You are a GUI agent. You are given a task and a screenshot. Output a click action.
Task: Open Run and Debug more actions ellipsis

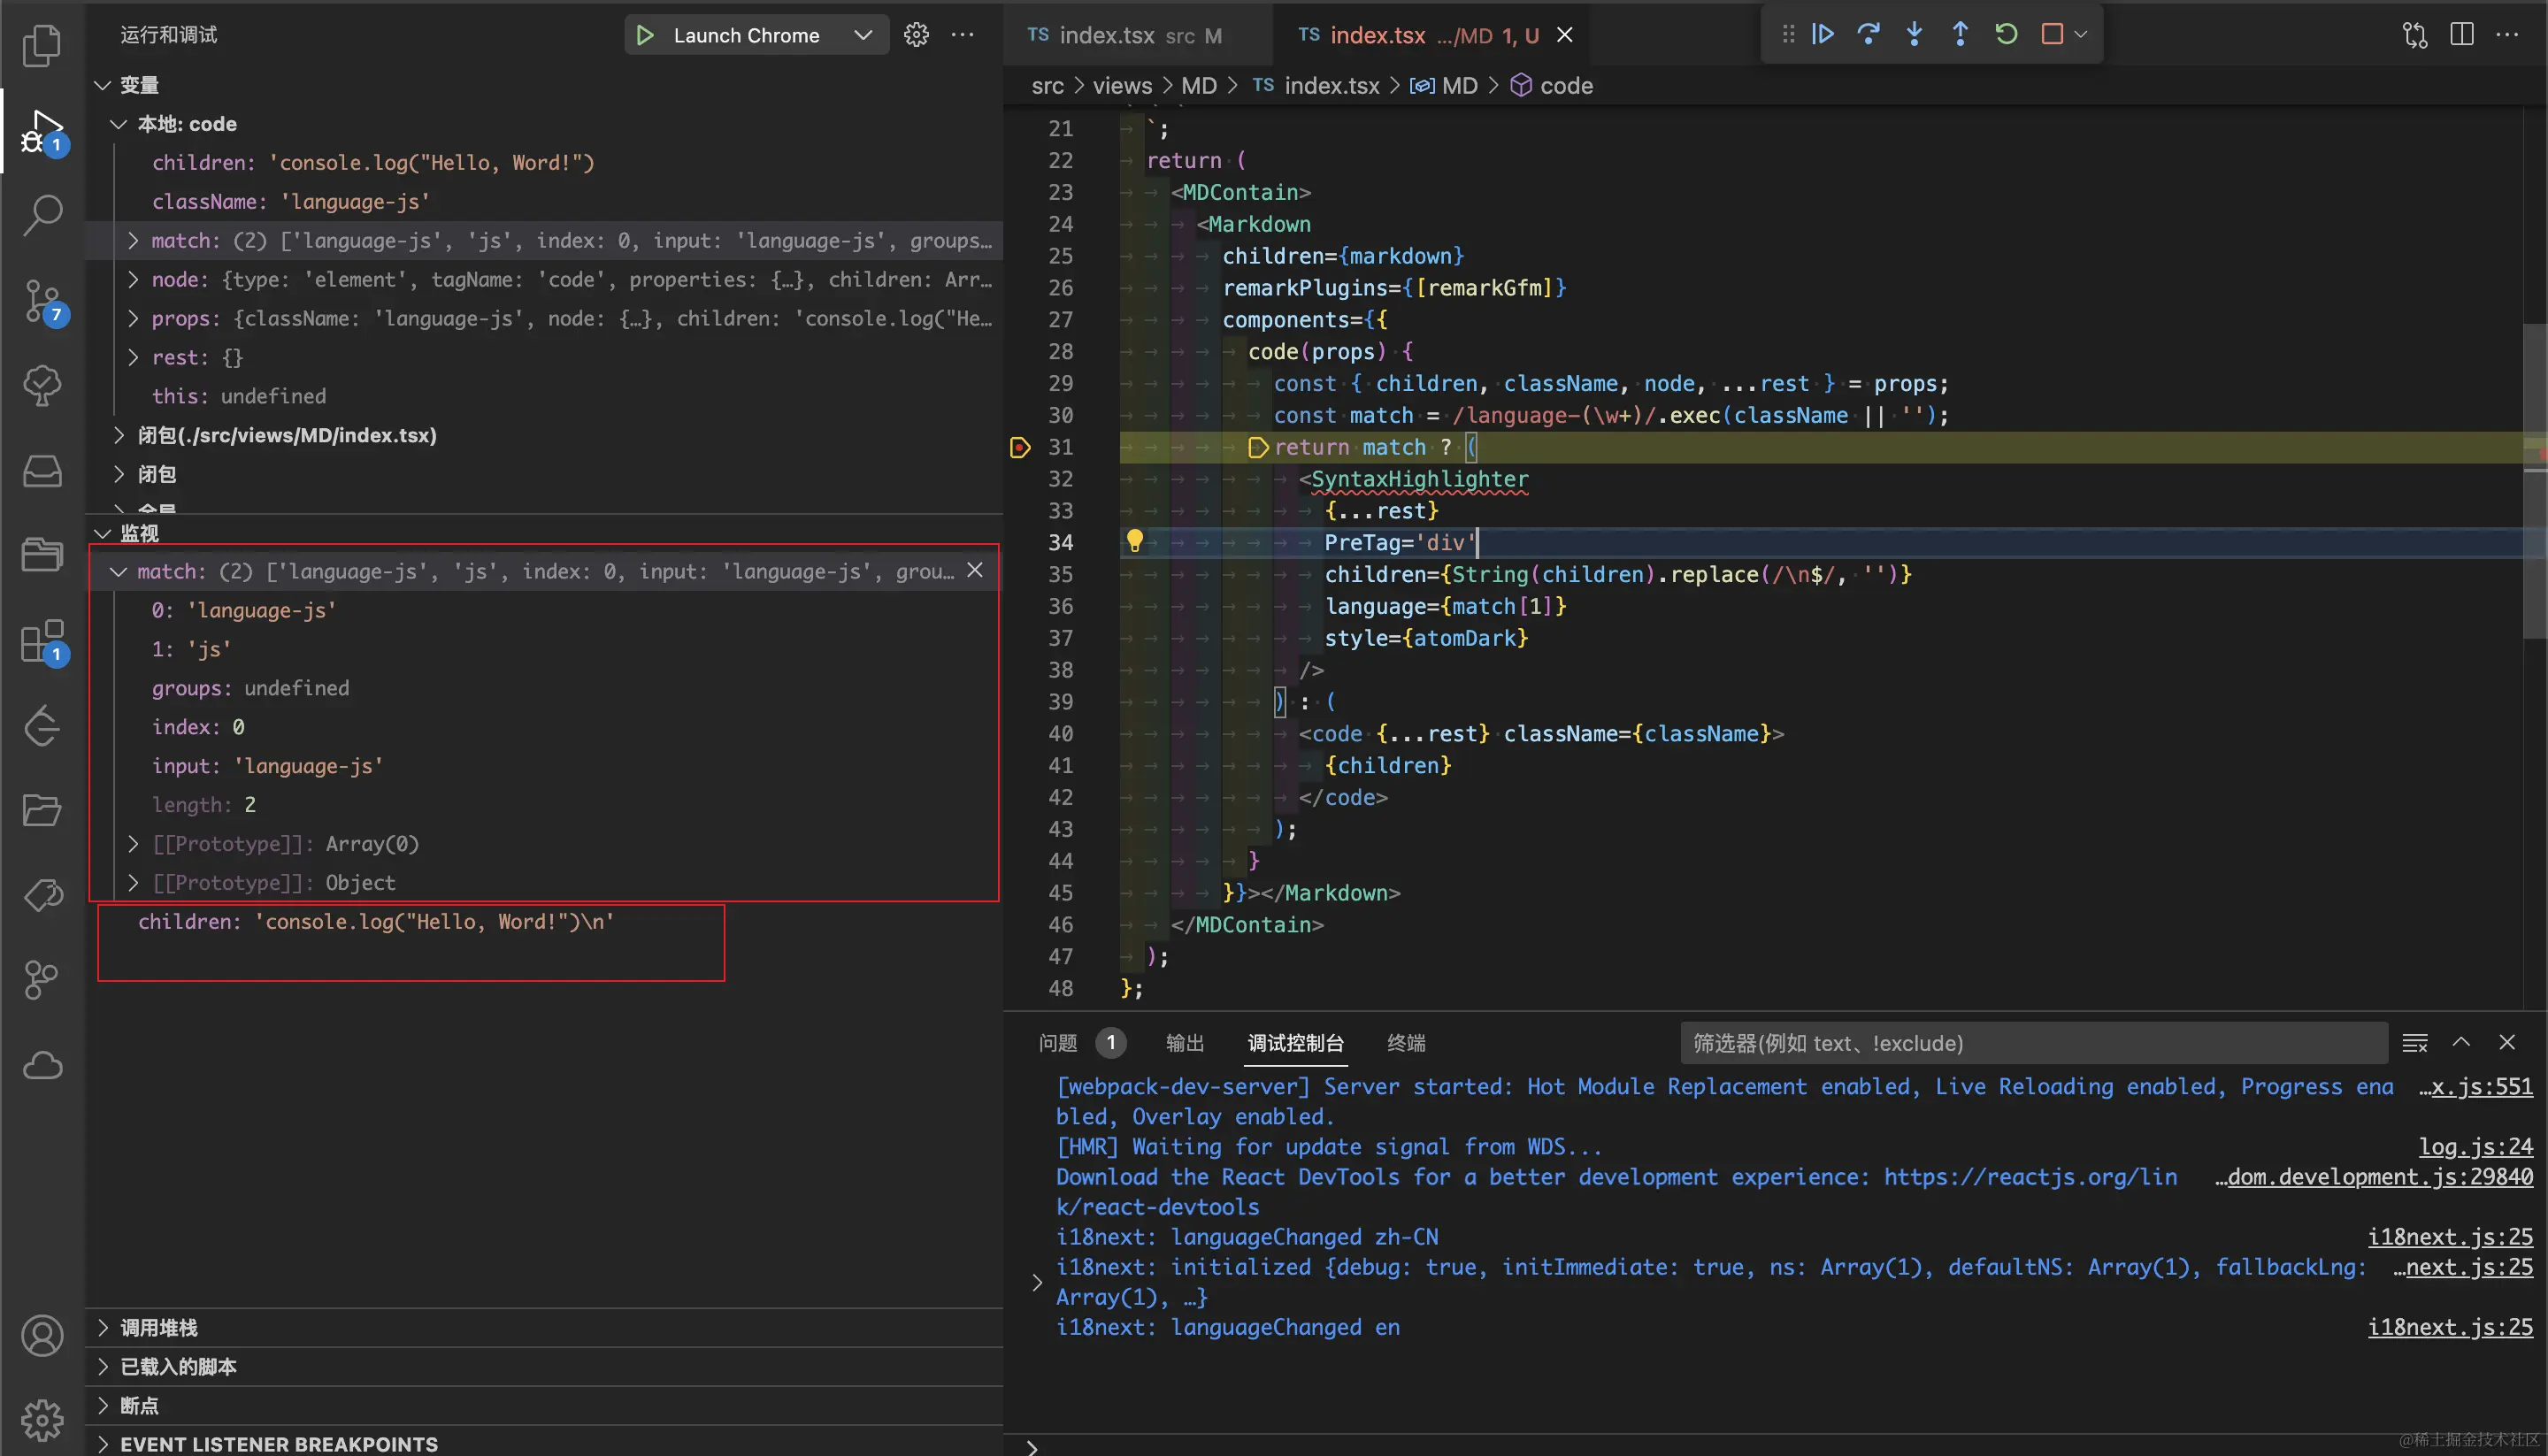pyautogui.click(x=963, y=35)
